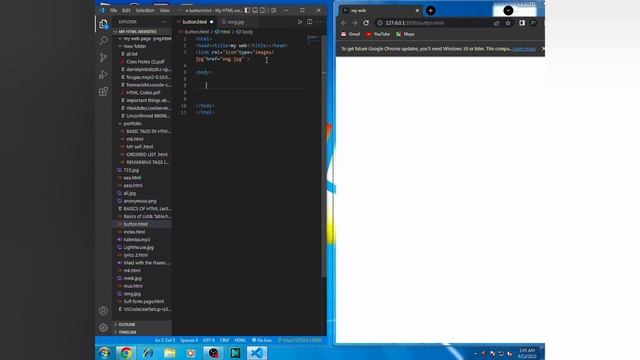Open Customize Layout in title bar
Image resolution: width=640 pixels, height=360 pixels.
click(273, 10)
